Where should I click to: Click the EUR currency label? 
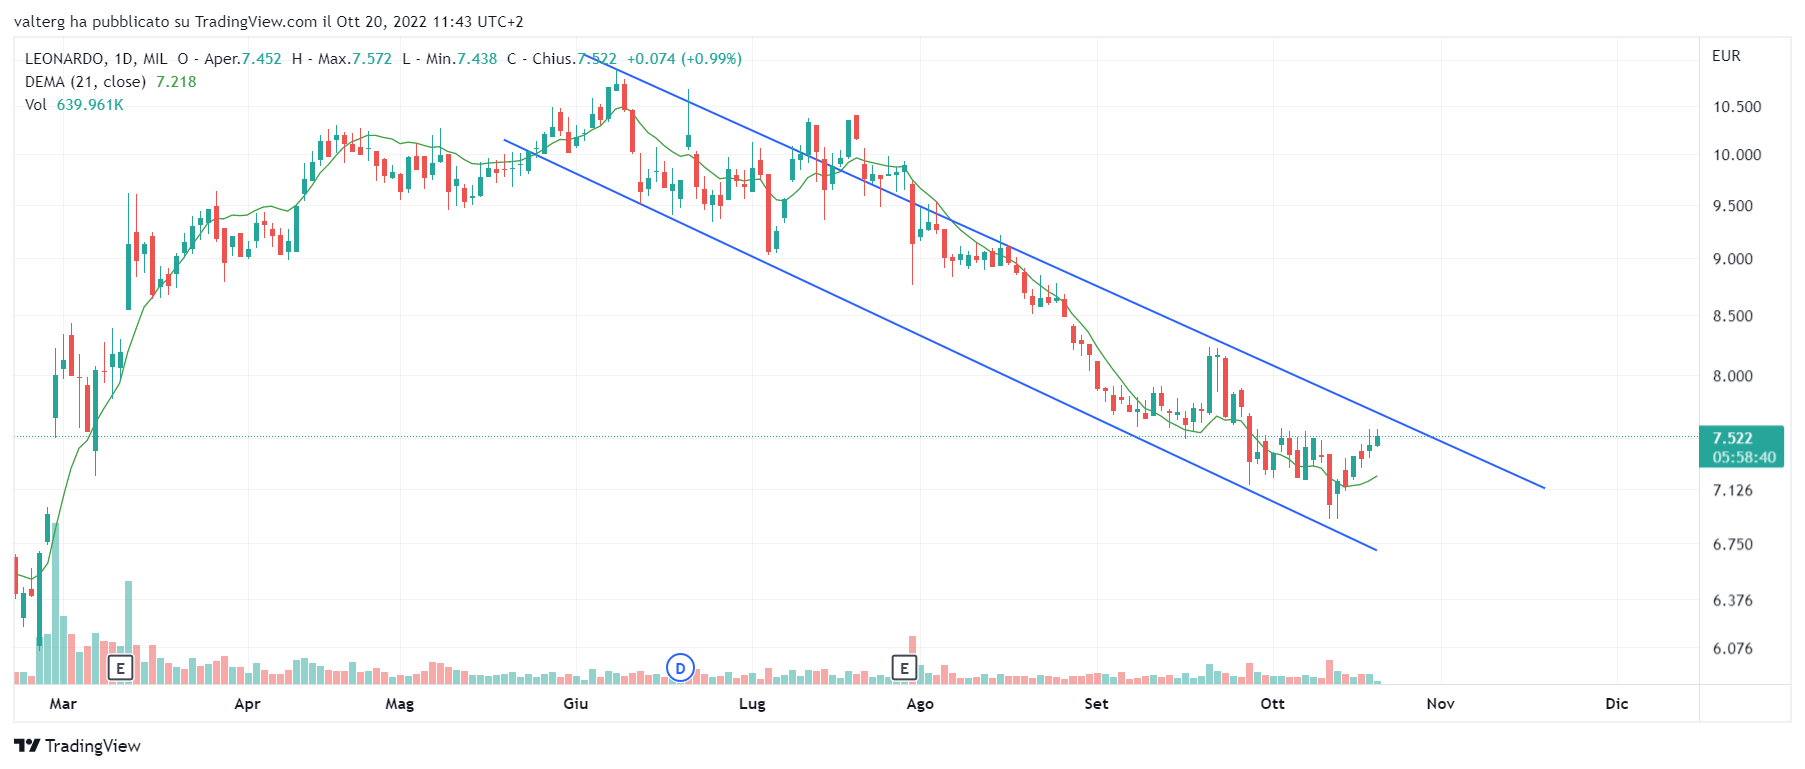tap(1726, 56)
